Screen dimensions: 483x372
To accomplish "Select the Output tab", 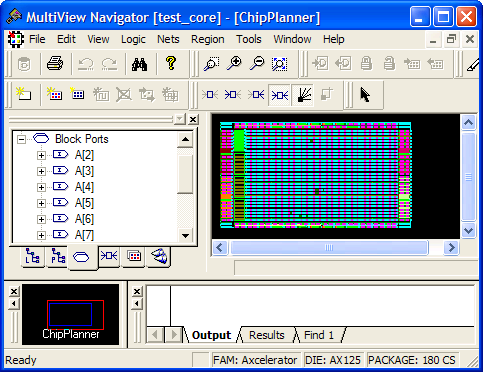I will (x=211, y=335).
